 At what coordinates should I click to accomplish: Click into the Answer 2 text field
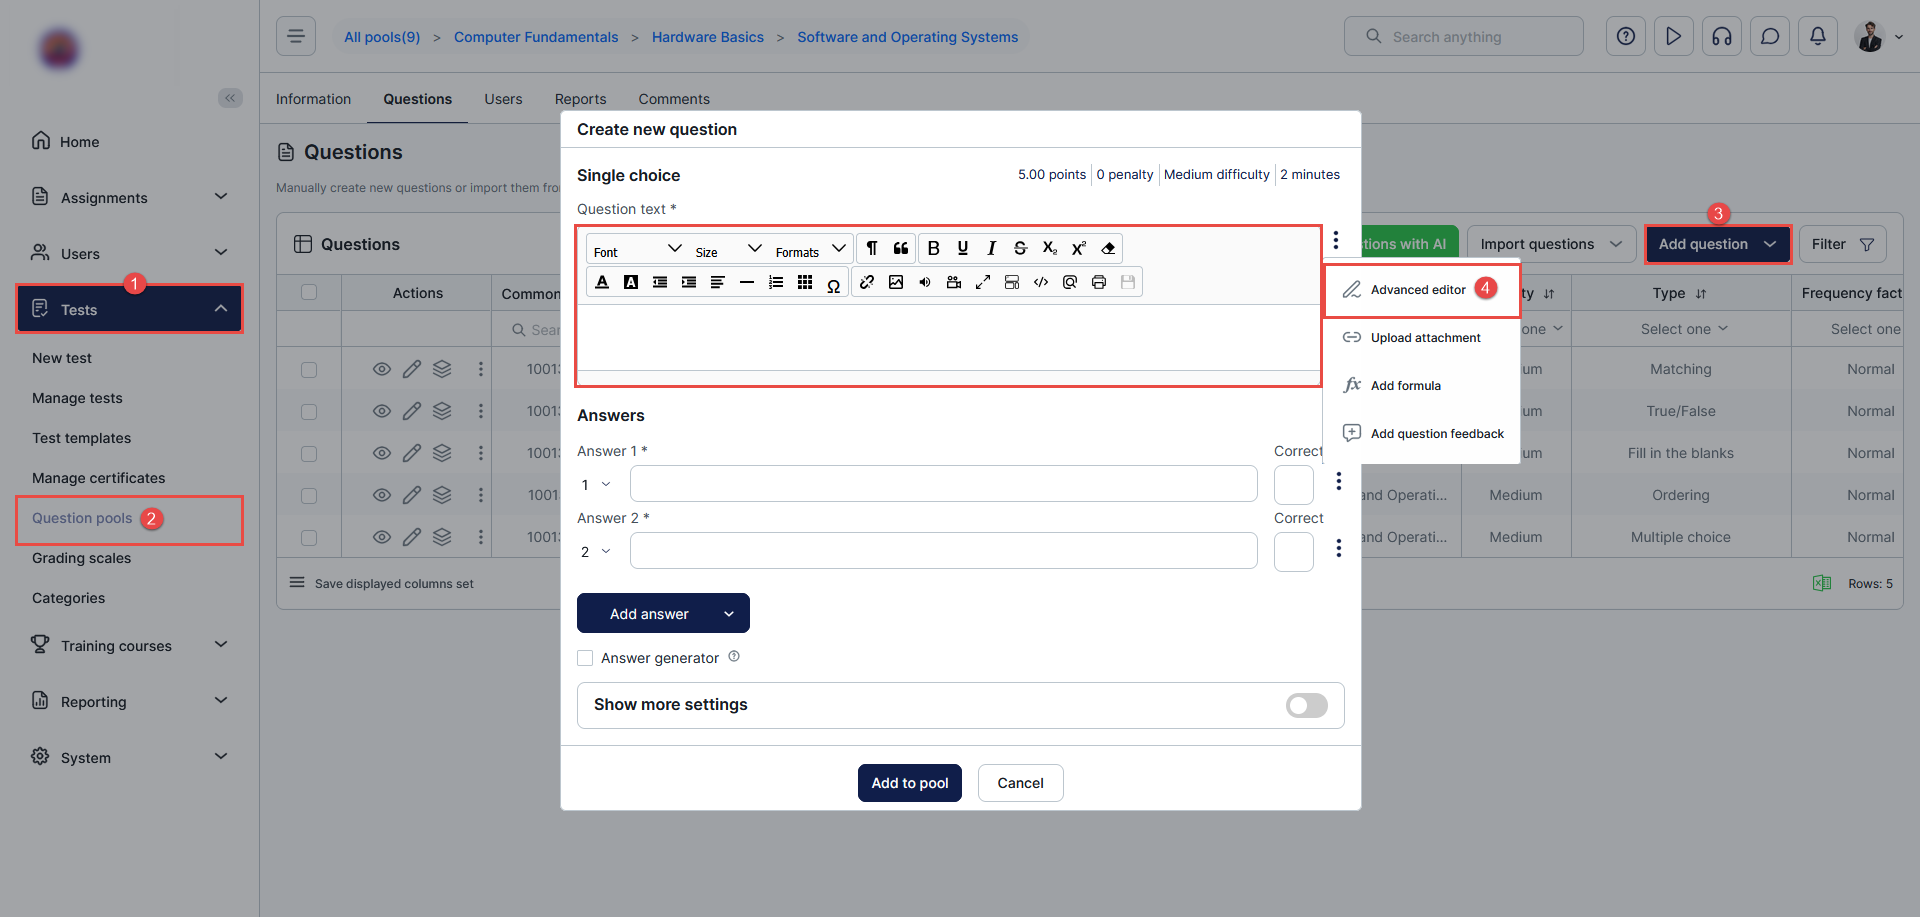pyautogui.click(x=943, y=551)
